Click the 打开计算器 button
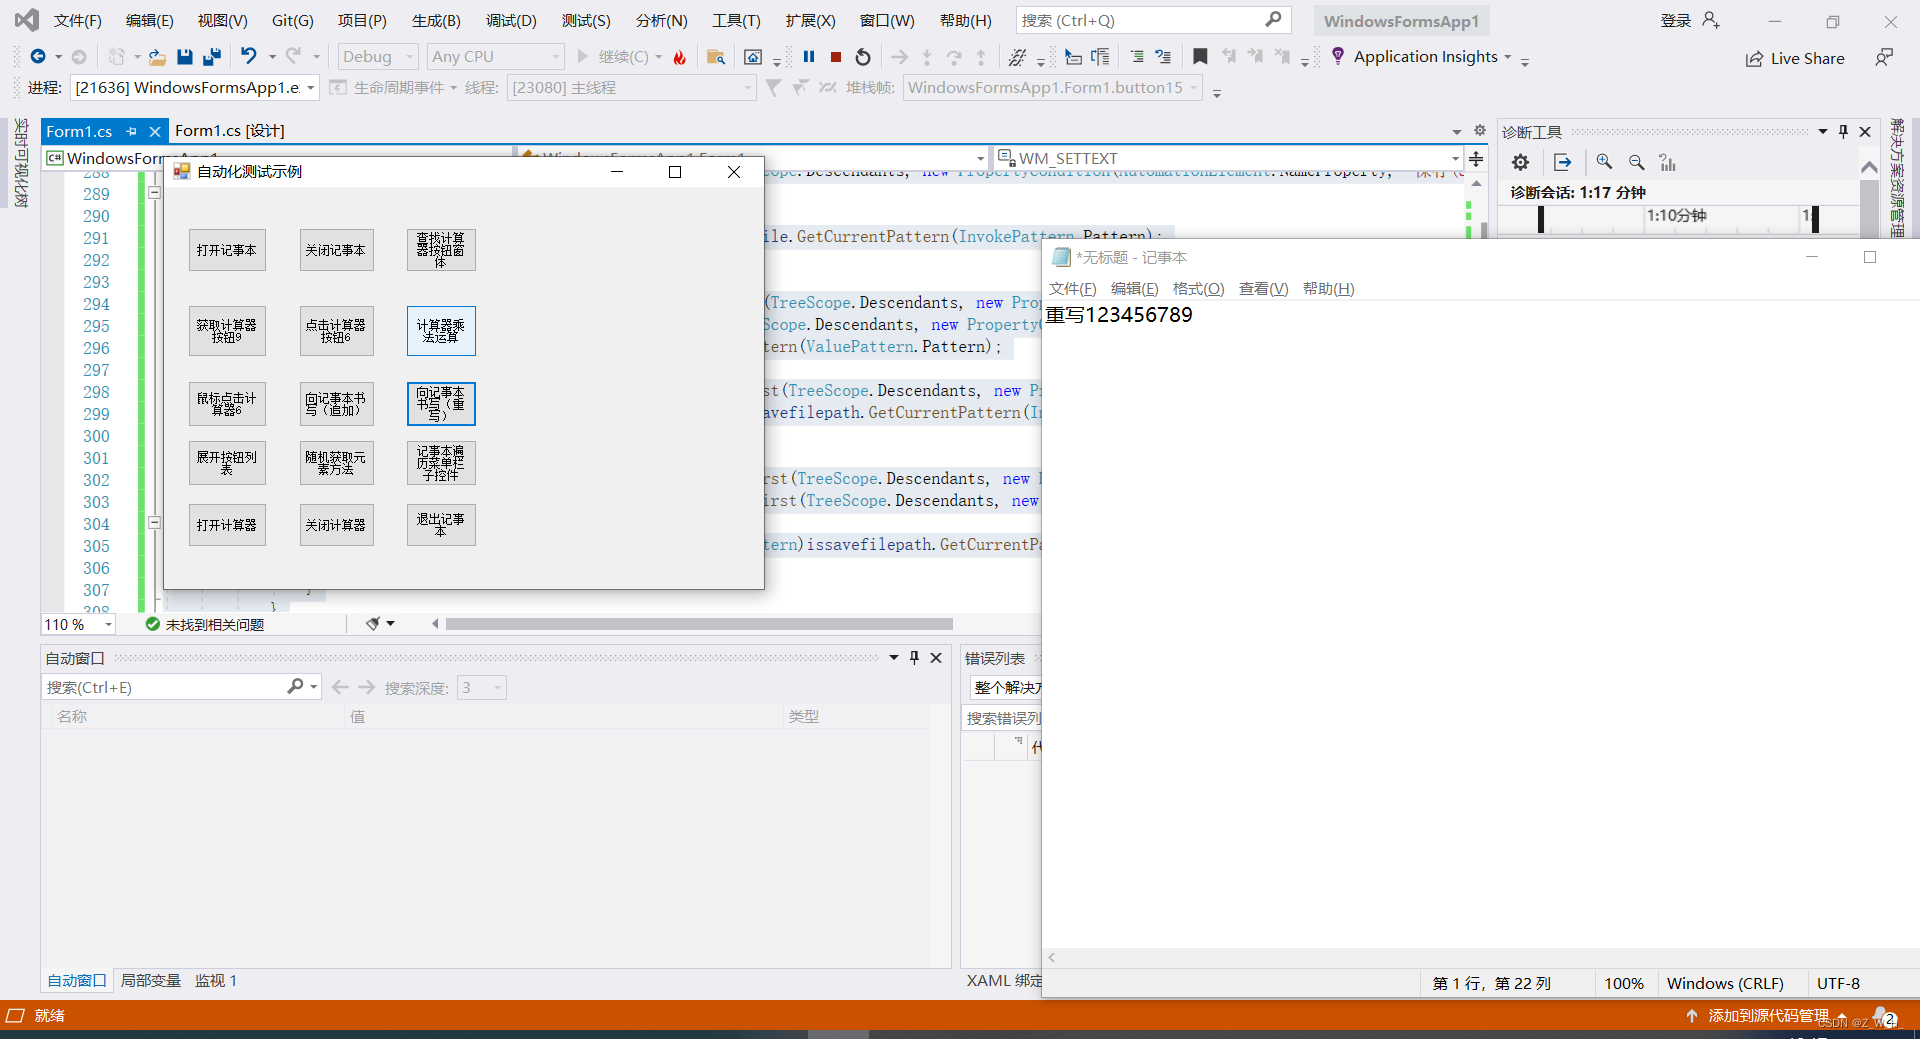 pos(227,525)
